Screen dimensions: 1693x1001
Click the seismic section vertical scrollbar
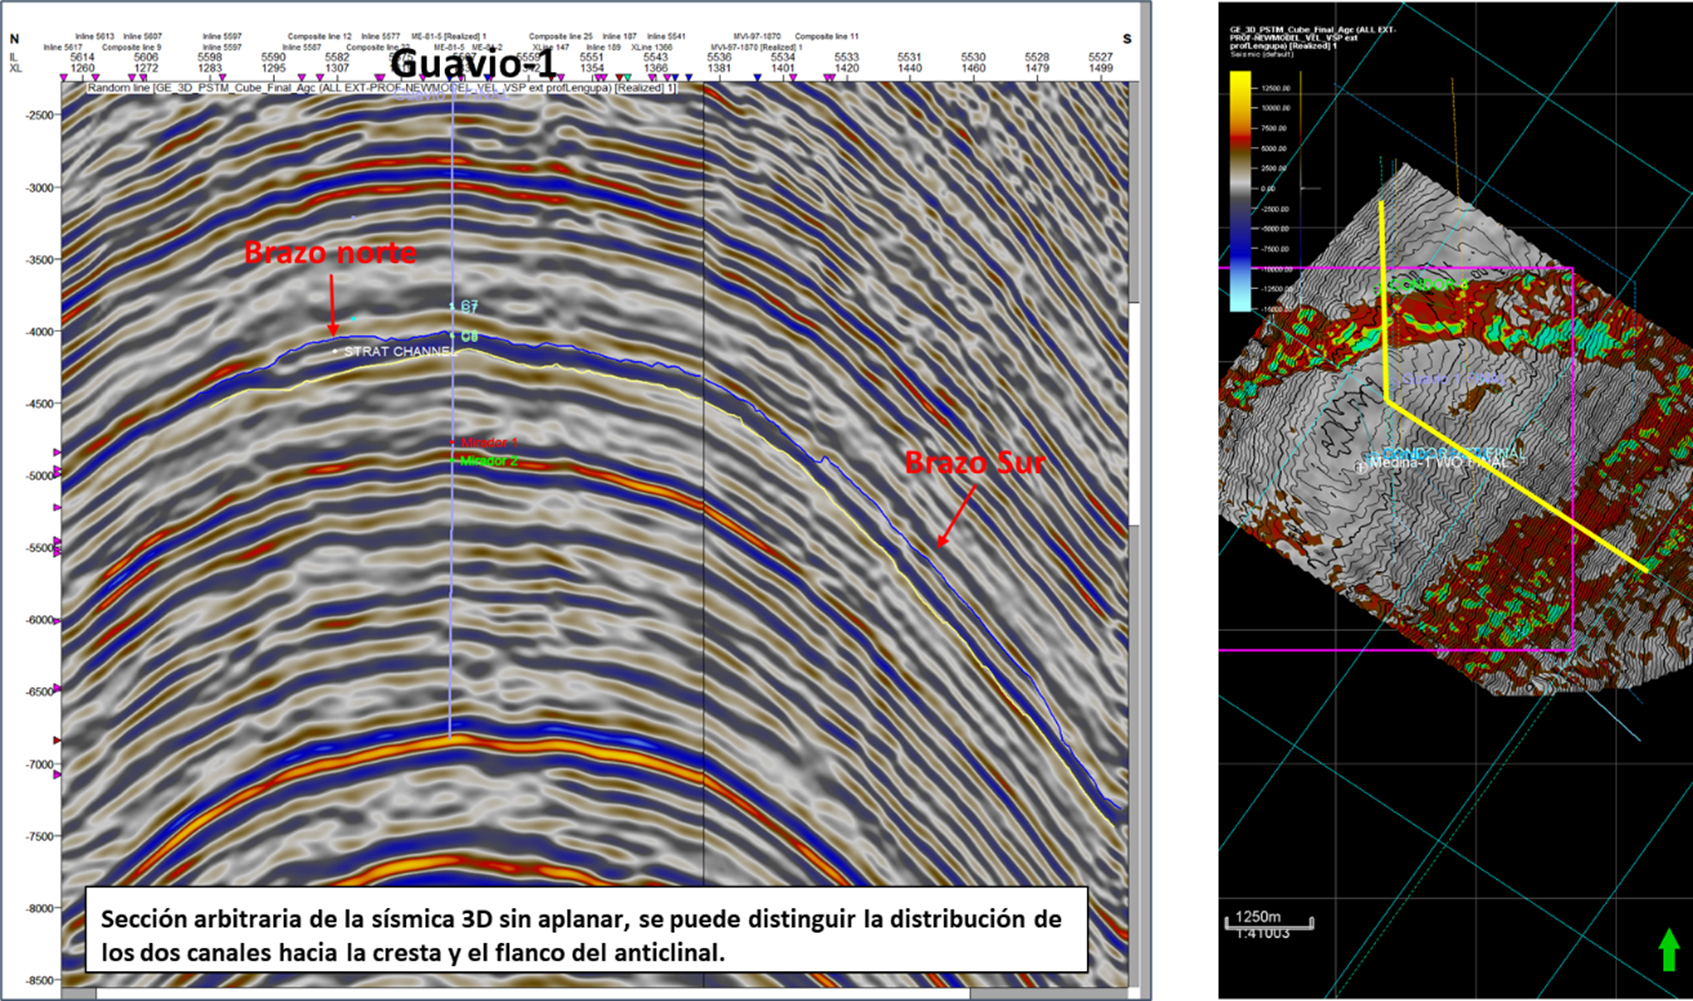tap(1134, 500)
